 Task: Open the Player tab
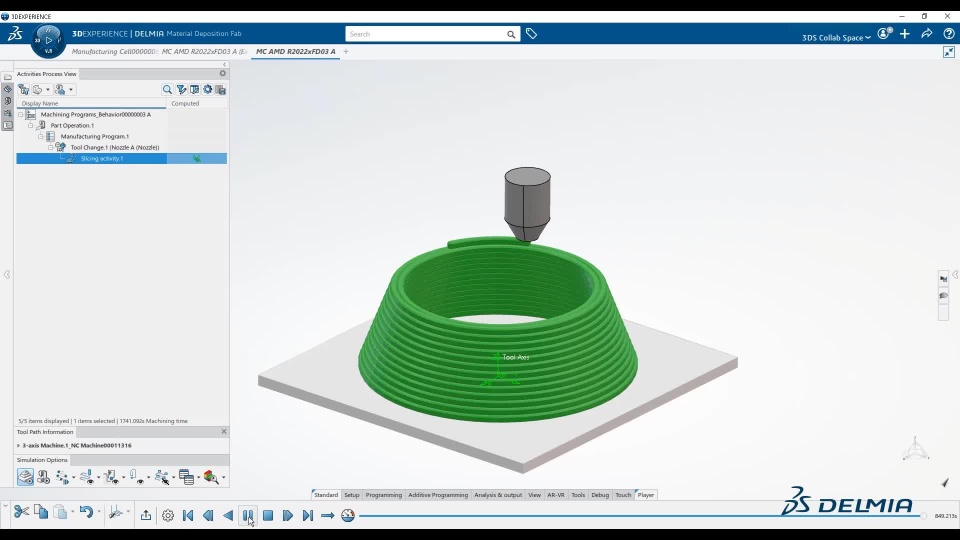pyautogui.click(x=646, y=495)
